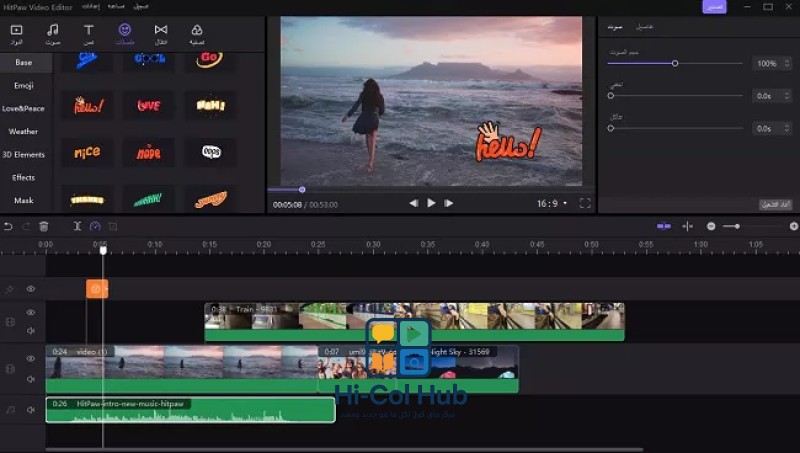Click the split clip tool icon
Image resolution: width=800 pixels, height=453 pixels.
tap(78, 227)
